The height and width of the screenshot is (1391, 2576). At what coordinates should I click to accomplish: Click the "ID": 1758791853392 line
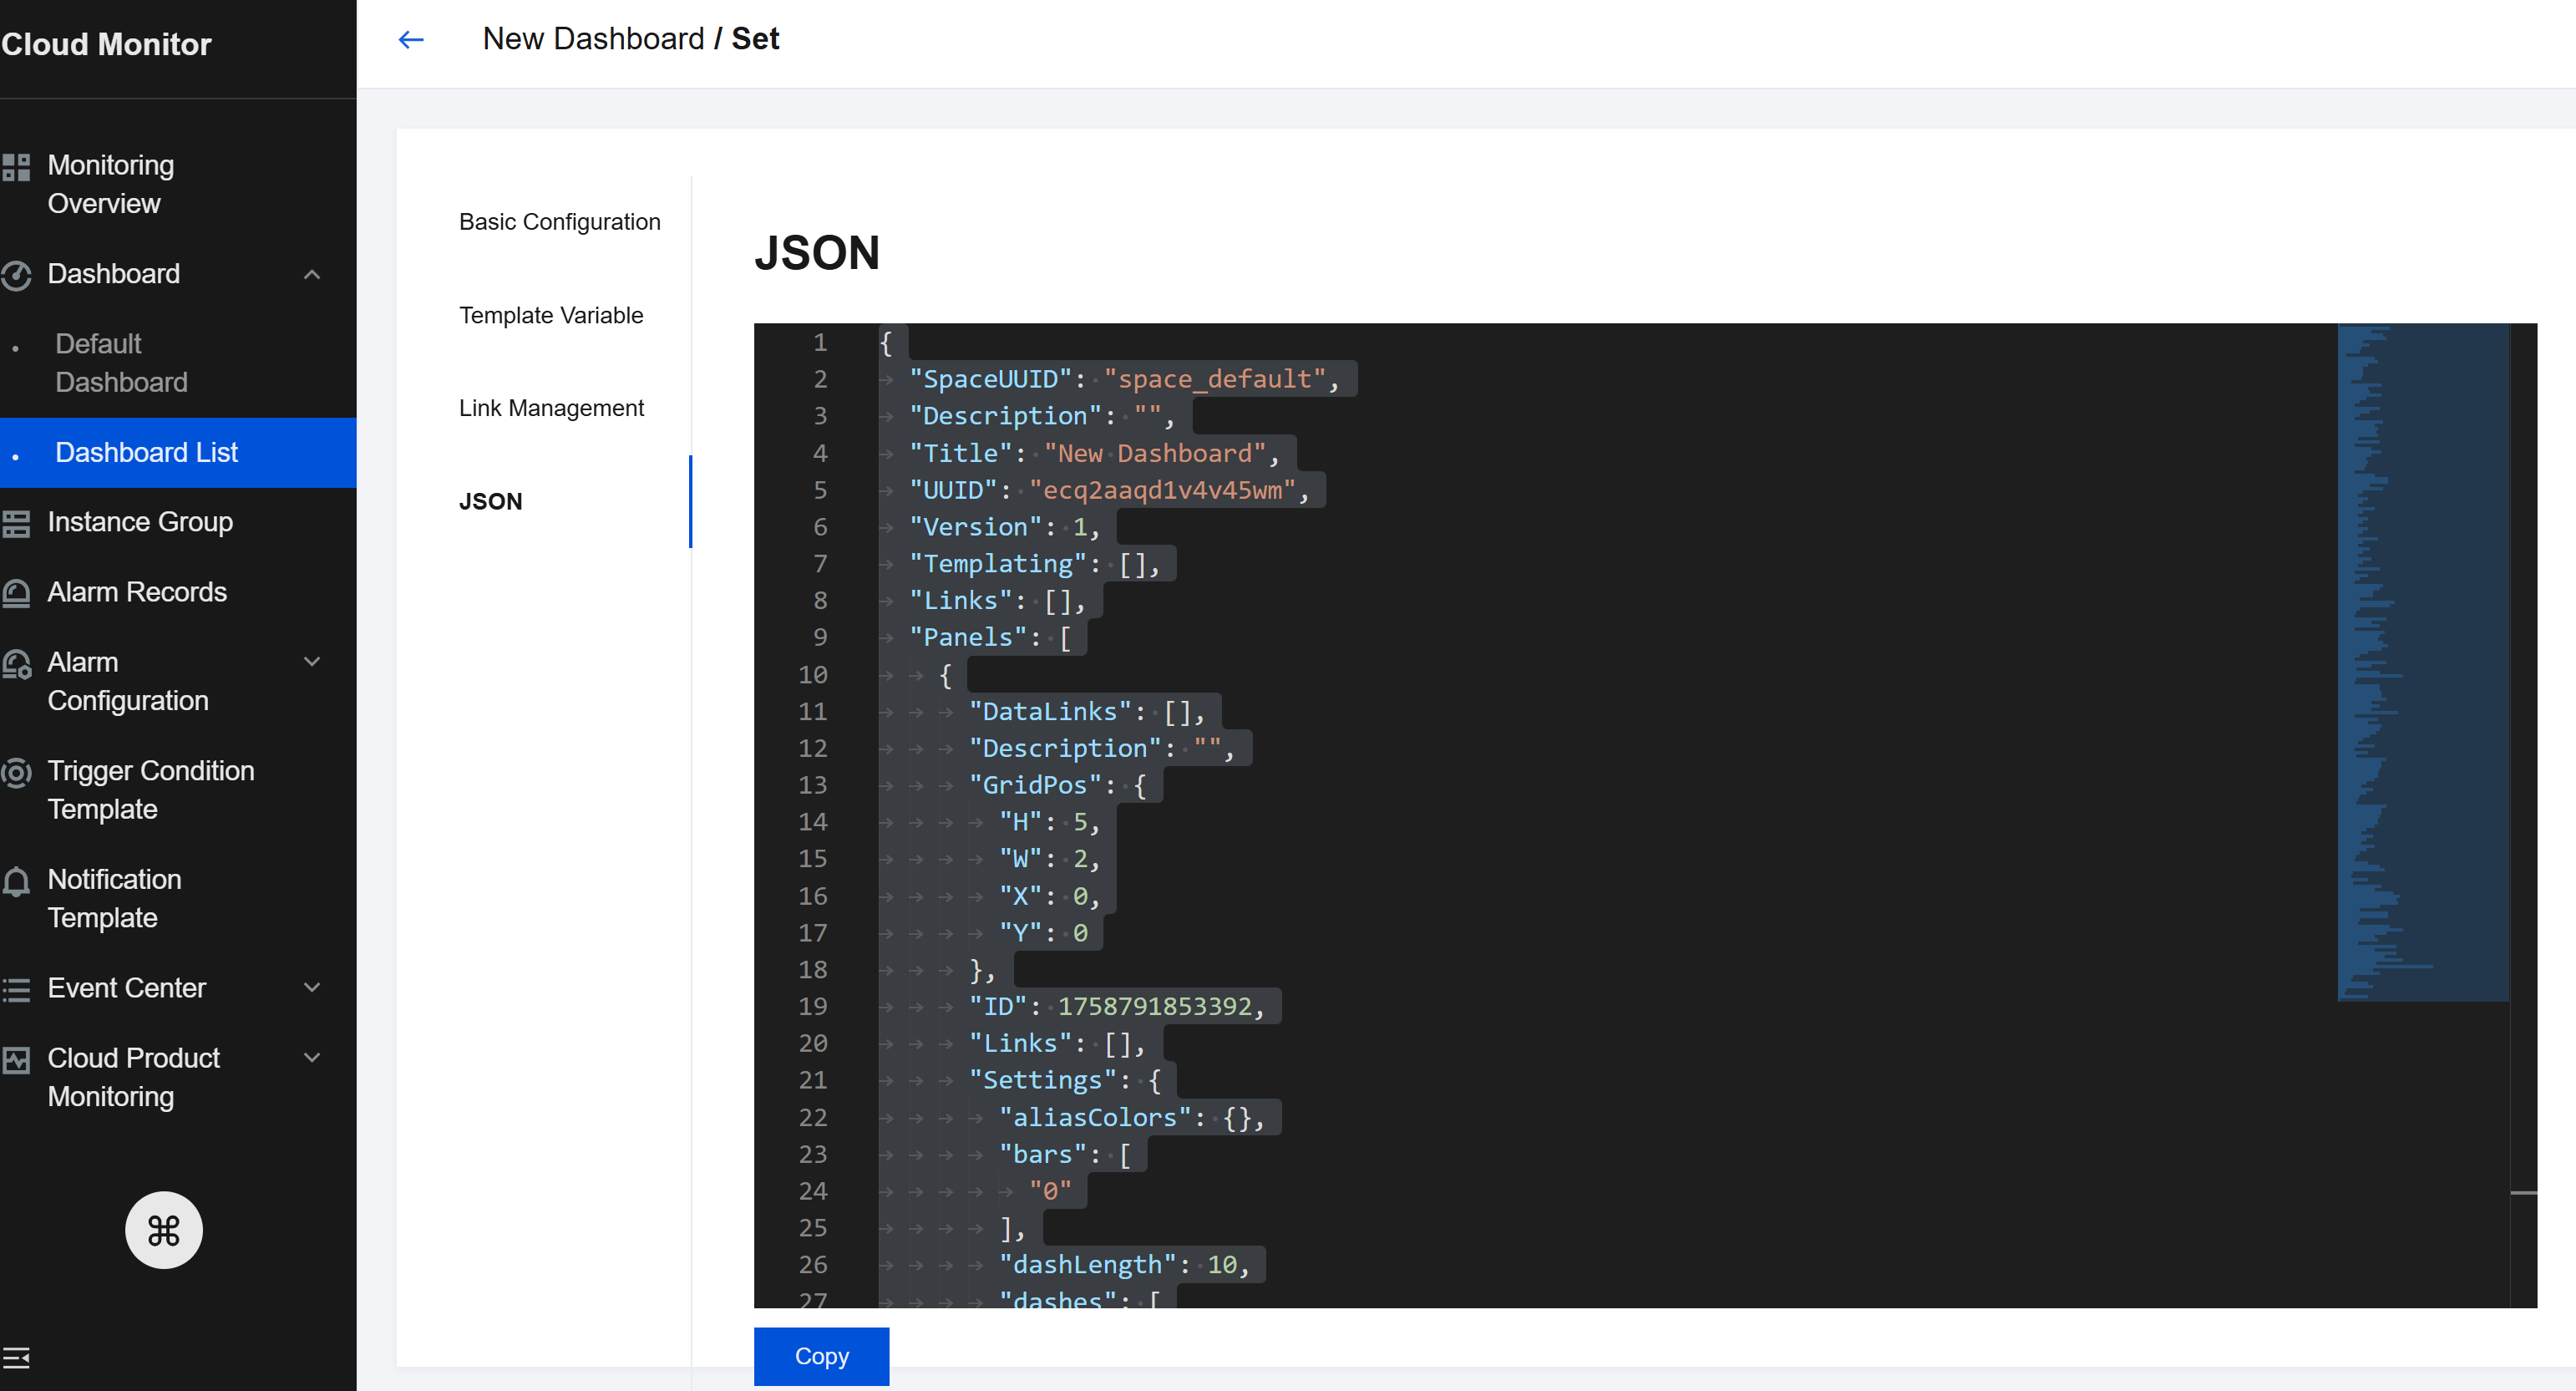[x=1116, y=1006]
